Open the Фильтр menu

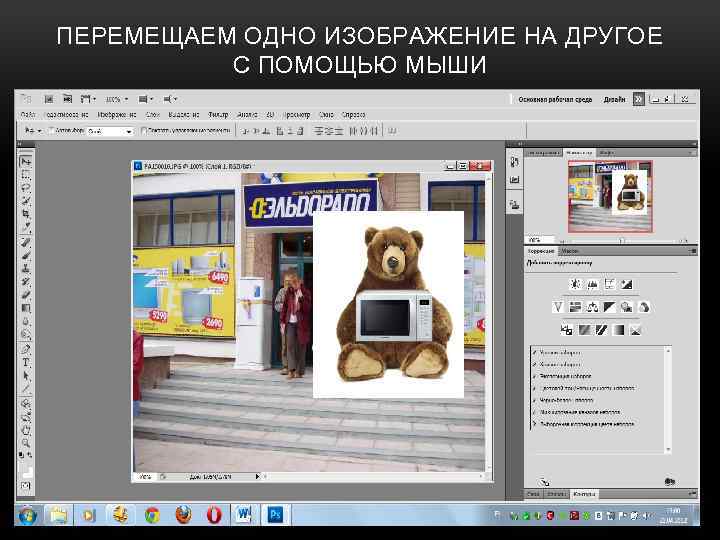click(x=218, y=115)
